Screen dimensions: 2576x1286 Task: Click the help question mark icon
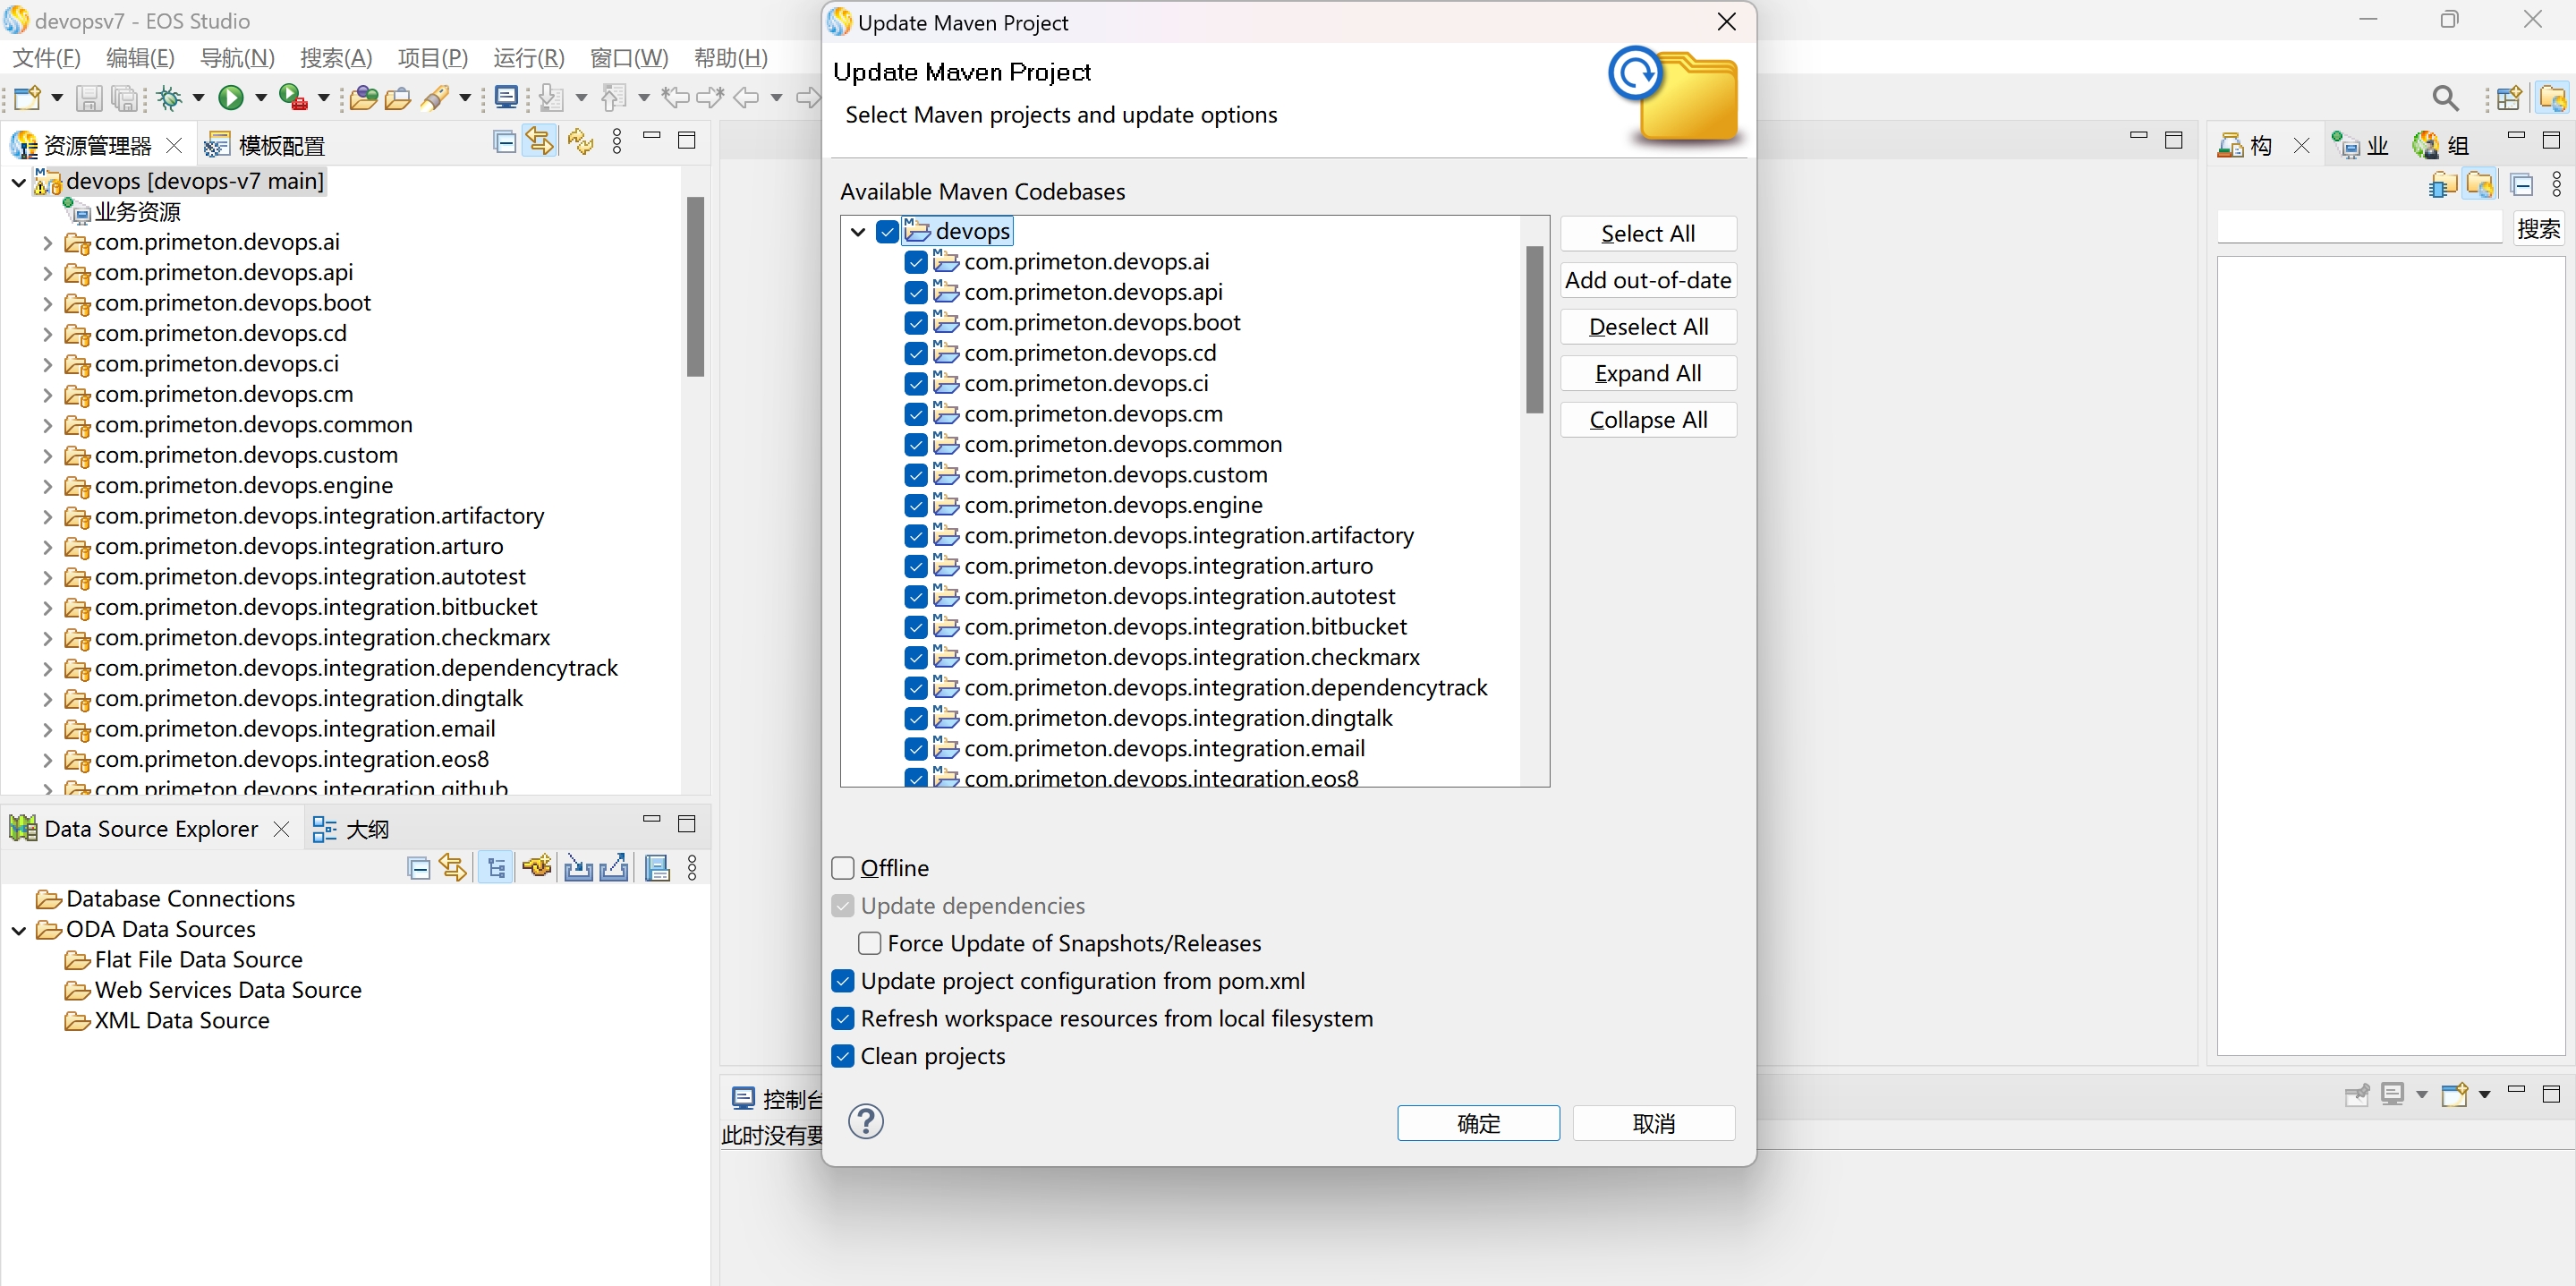[865, 1121]
